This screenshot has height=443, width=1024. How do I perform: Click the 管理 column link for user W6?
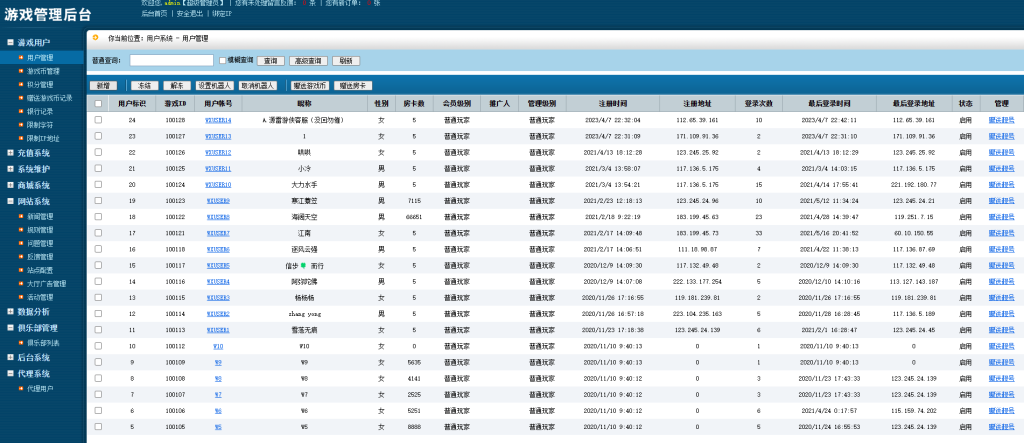1001,411
